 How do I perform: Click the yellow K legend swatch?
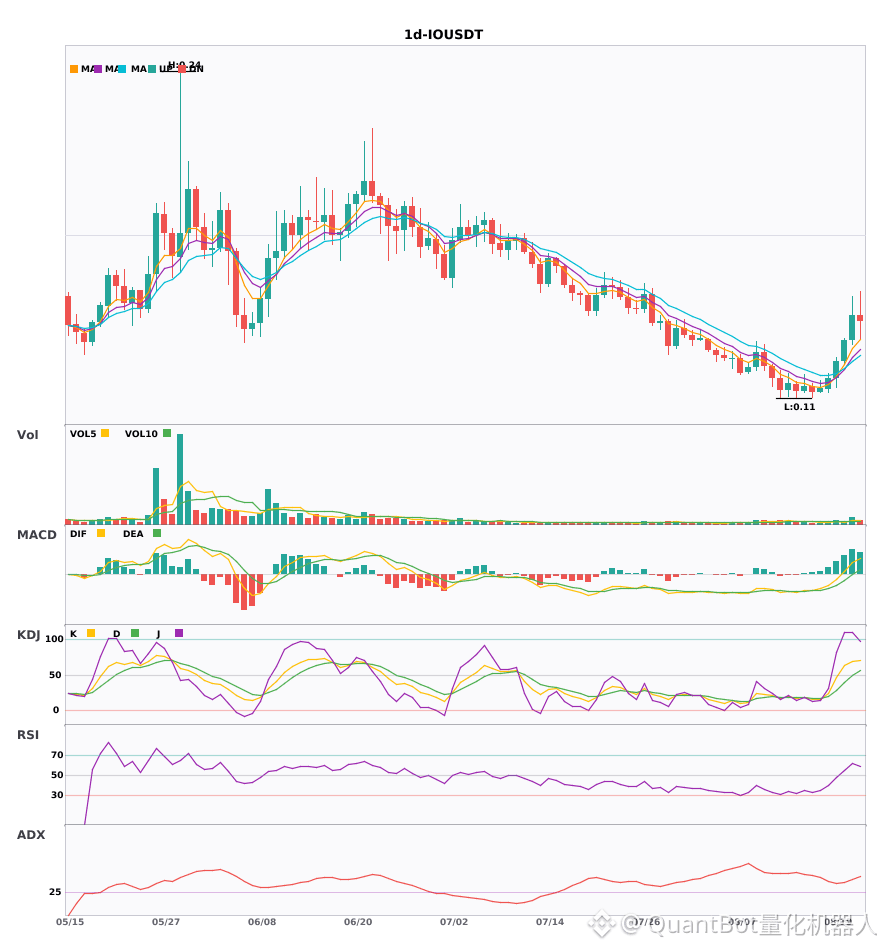[x=91, y=633]
